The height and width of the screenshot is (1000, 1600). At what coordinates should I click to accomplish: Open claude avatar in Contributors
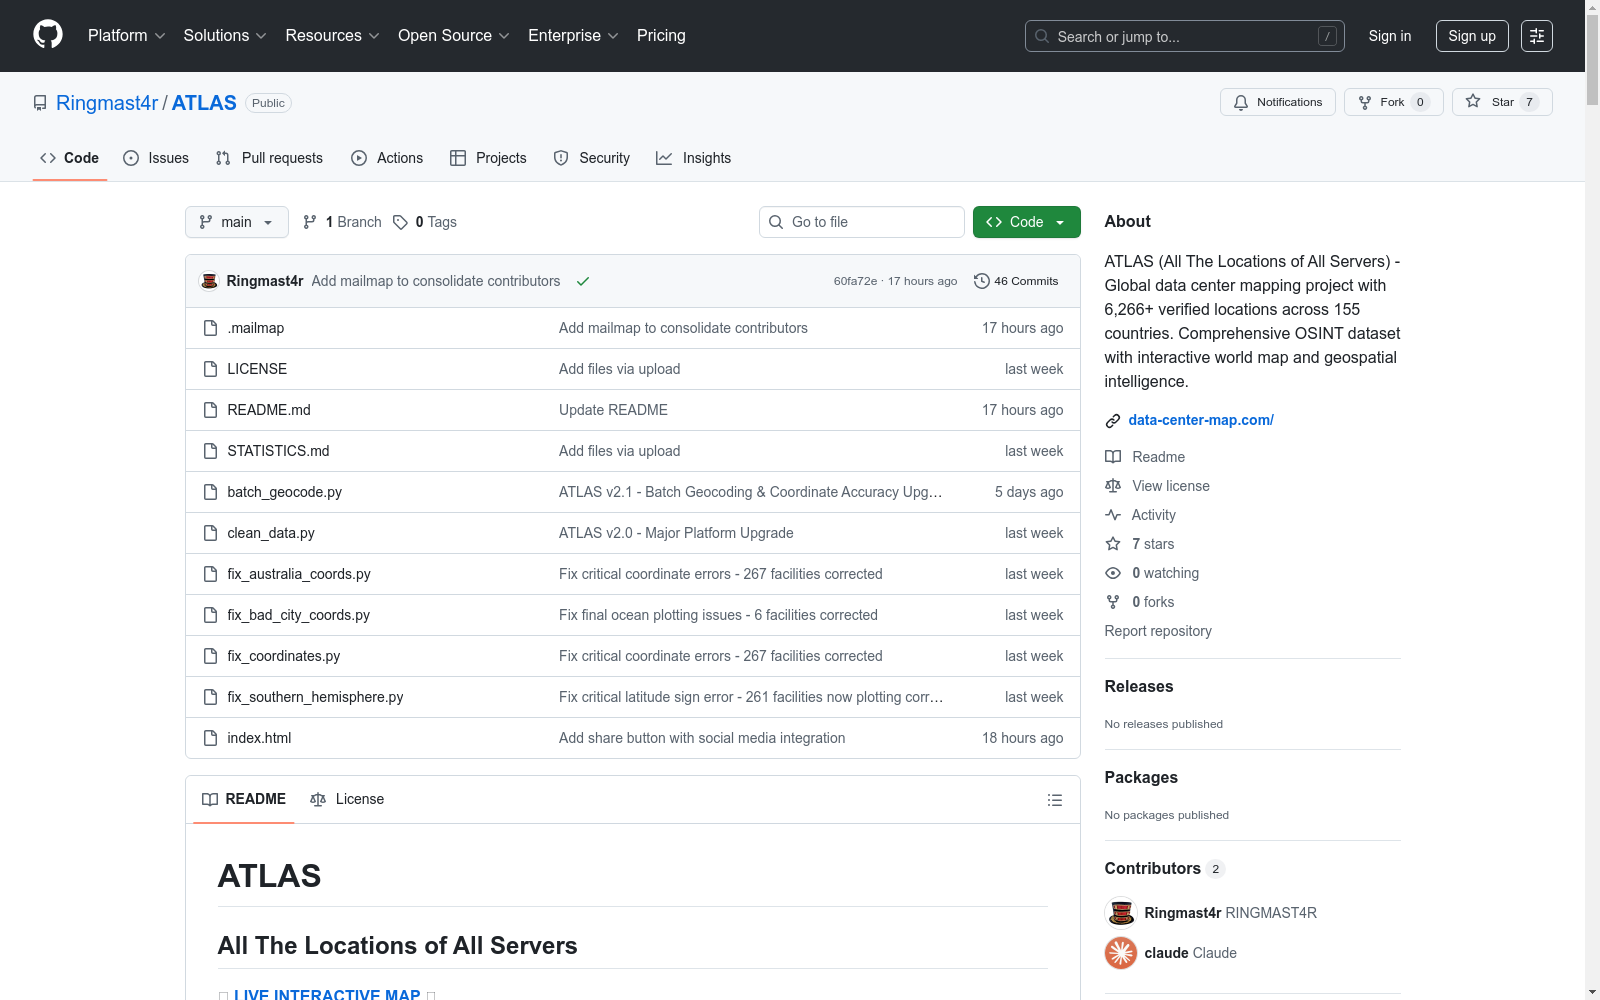coord(1121,953)
